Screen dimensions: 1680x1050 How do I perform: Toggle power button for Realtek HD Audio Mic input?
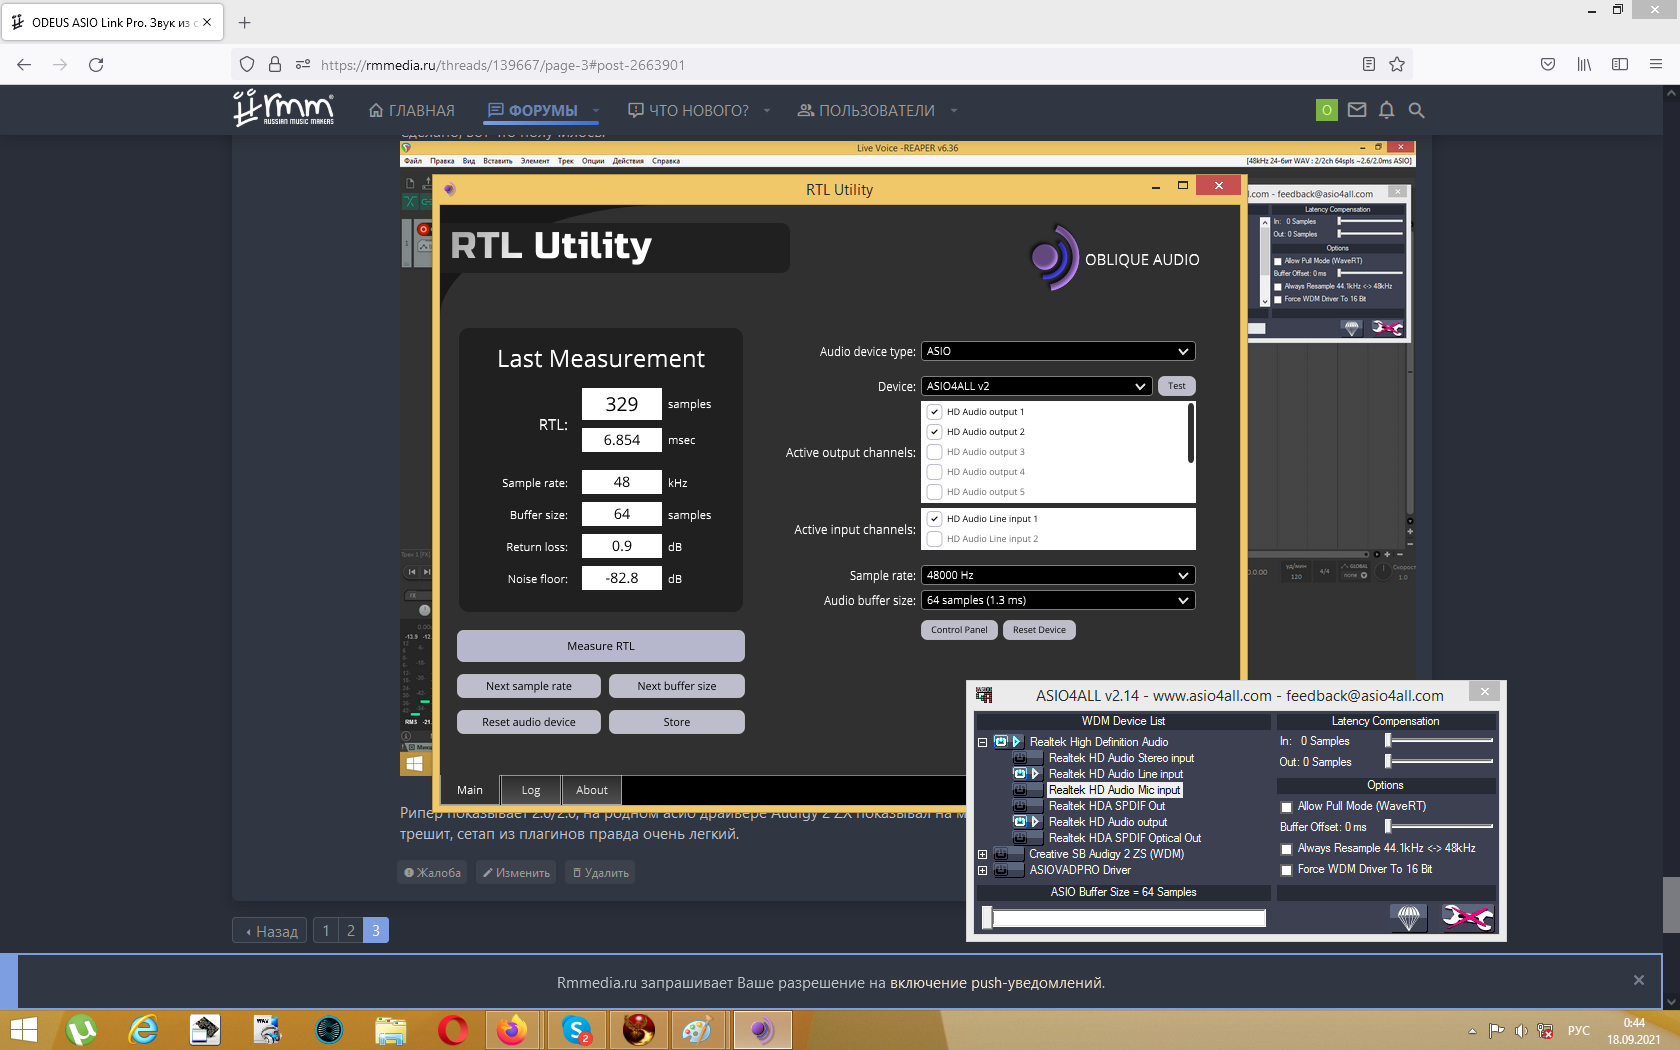[1020, 790]
